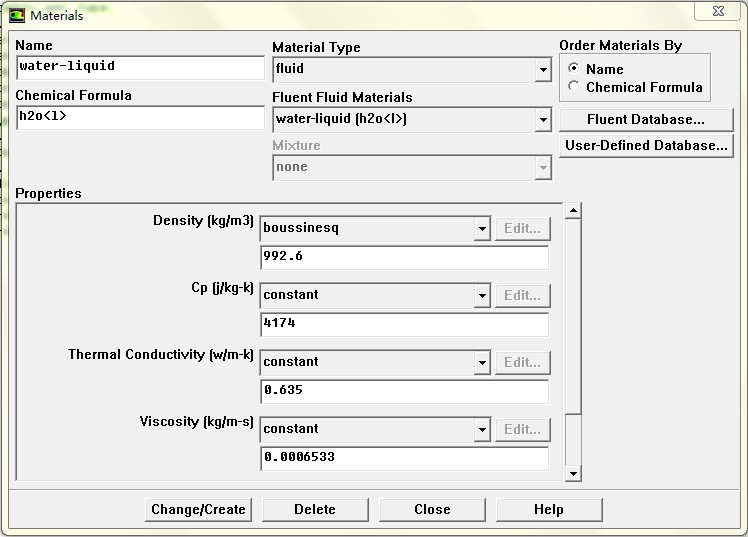Click the Density value field
The image size is (748, 537).
(404, 257)
